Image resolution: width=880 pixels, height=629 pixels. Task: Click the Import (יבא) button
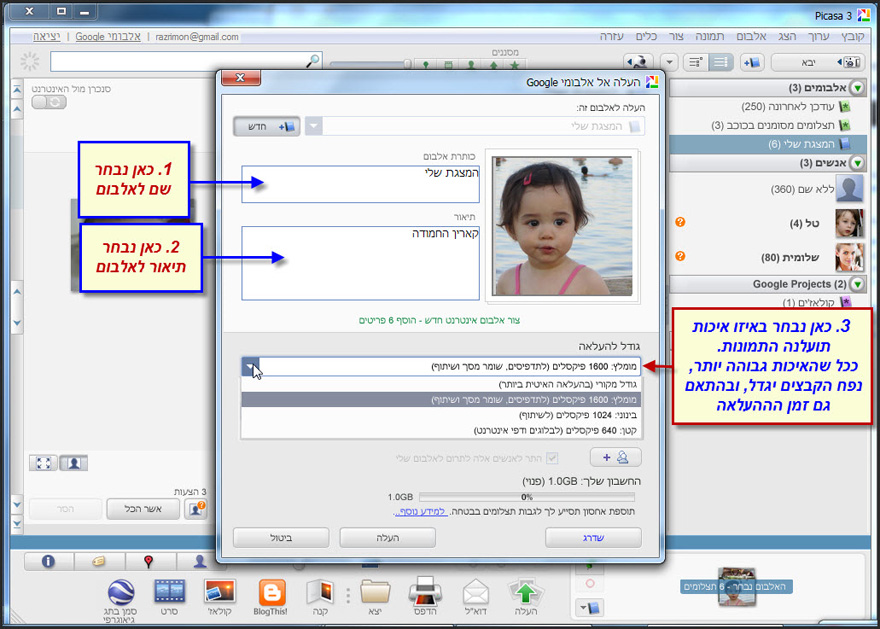click(818, 62)
